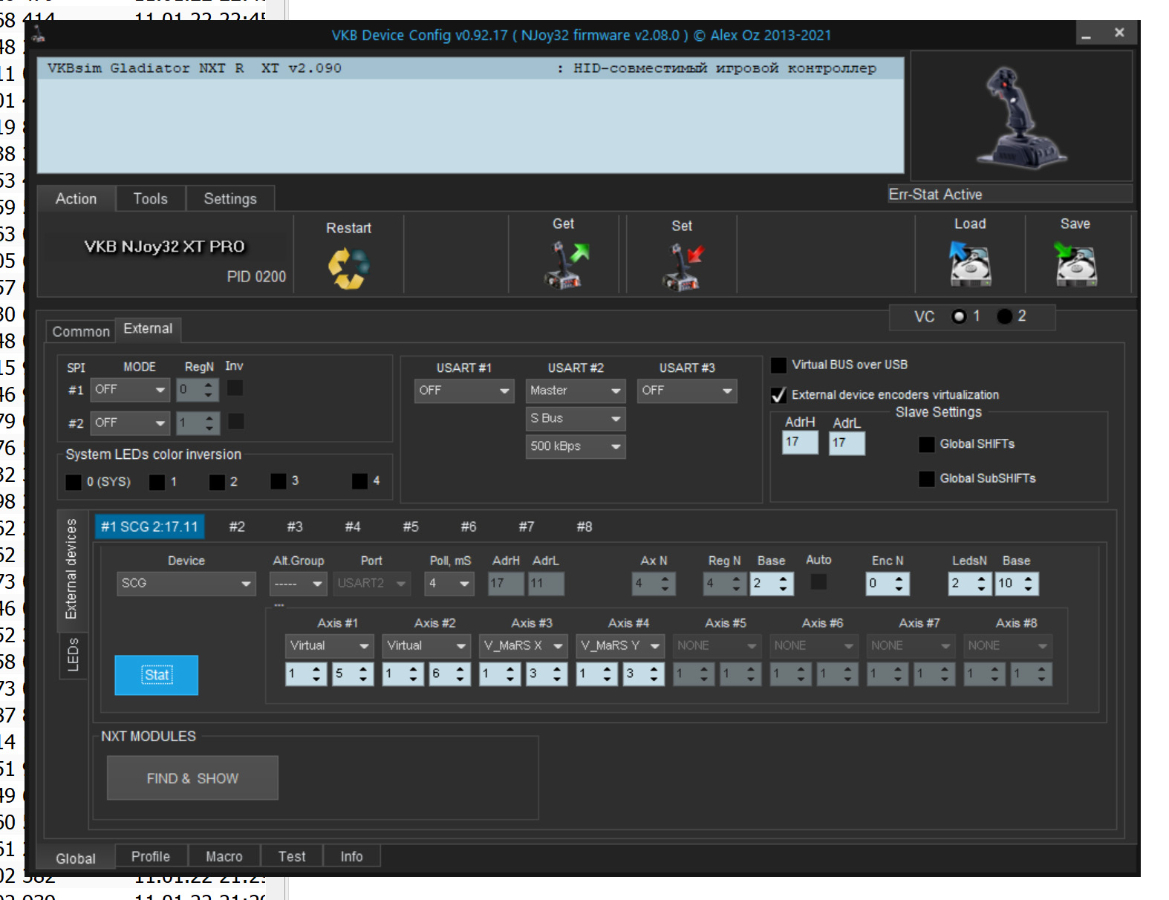Open the Alt.Group dropdown

click(297, 583)
